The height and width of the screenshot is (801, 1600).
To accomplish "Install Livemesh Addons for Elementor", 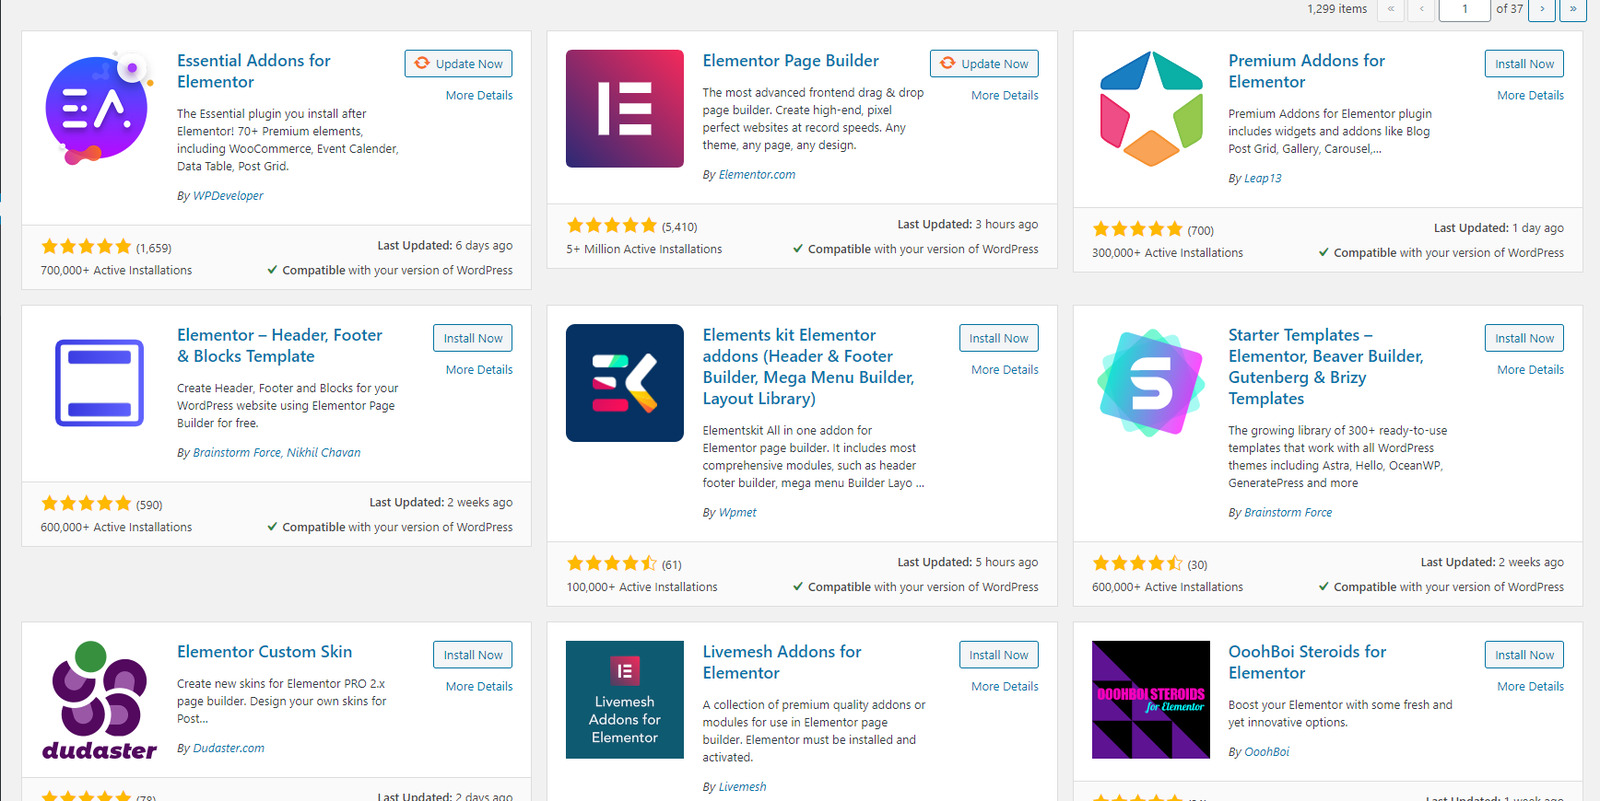I will [x=998, y=655].
